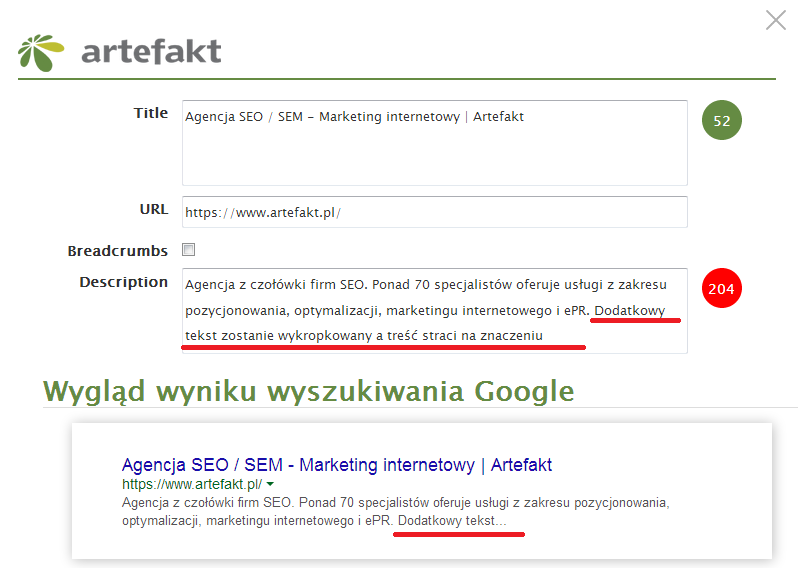Image resolution: width=798 pixels, height=576 pixels.
Task: Click the green 52 title character counter
Action: click(x=722, y=121)
